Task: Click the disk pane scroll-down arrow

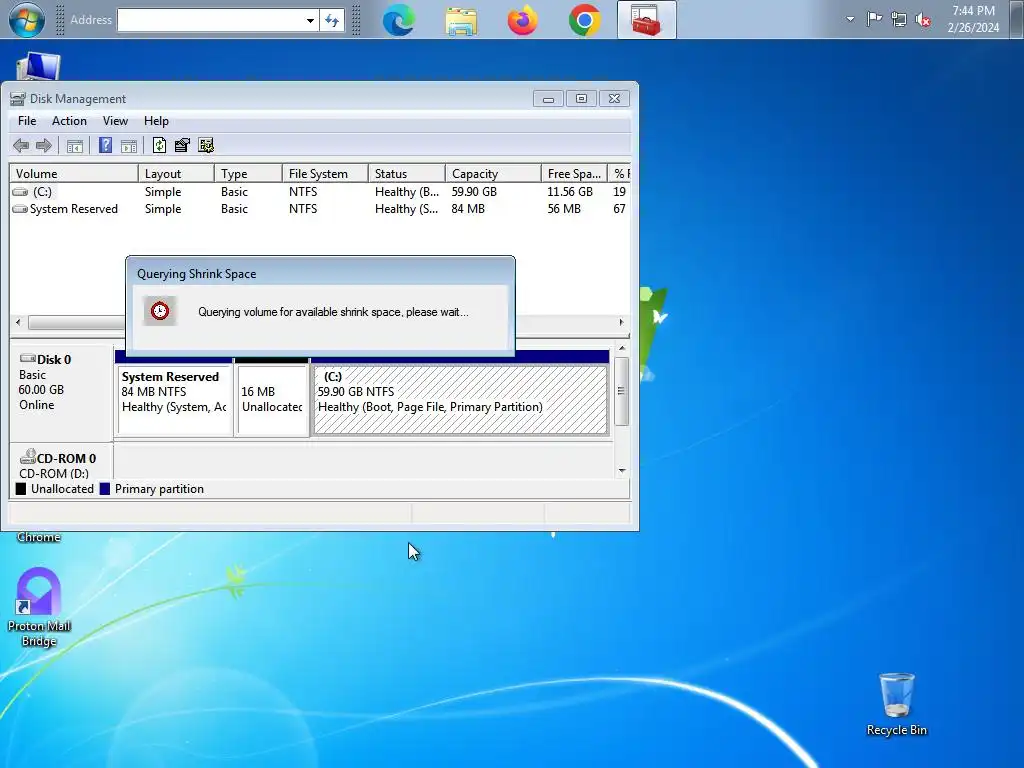Action: (x=622, y=470)
